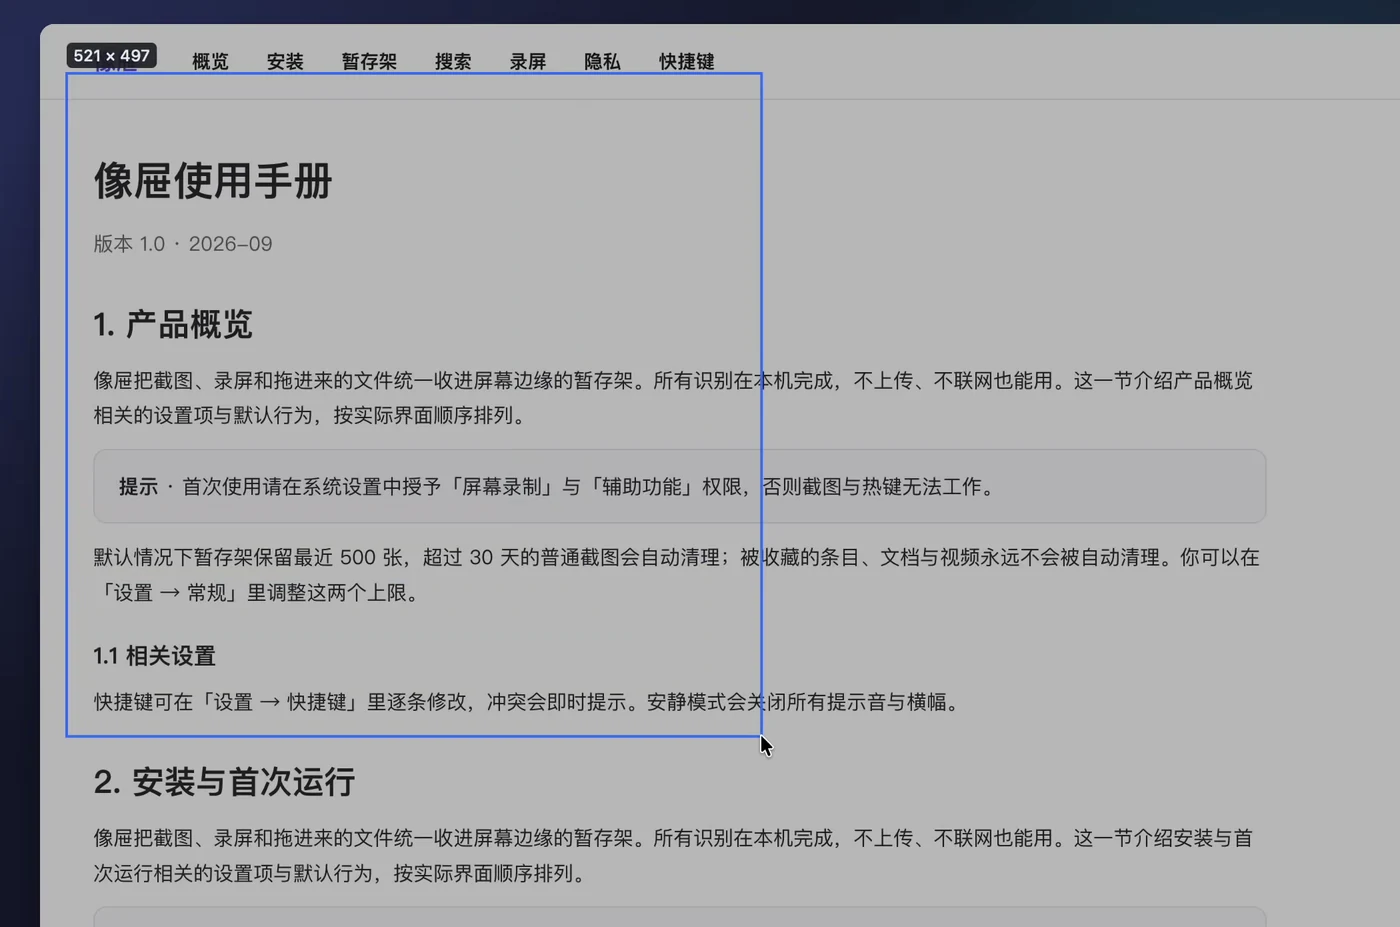Click the 提示 callout about 屏幕录制 permissions
The width and height of the screenshot is (1400, 927).
680,486
